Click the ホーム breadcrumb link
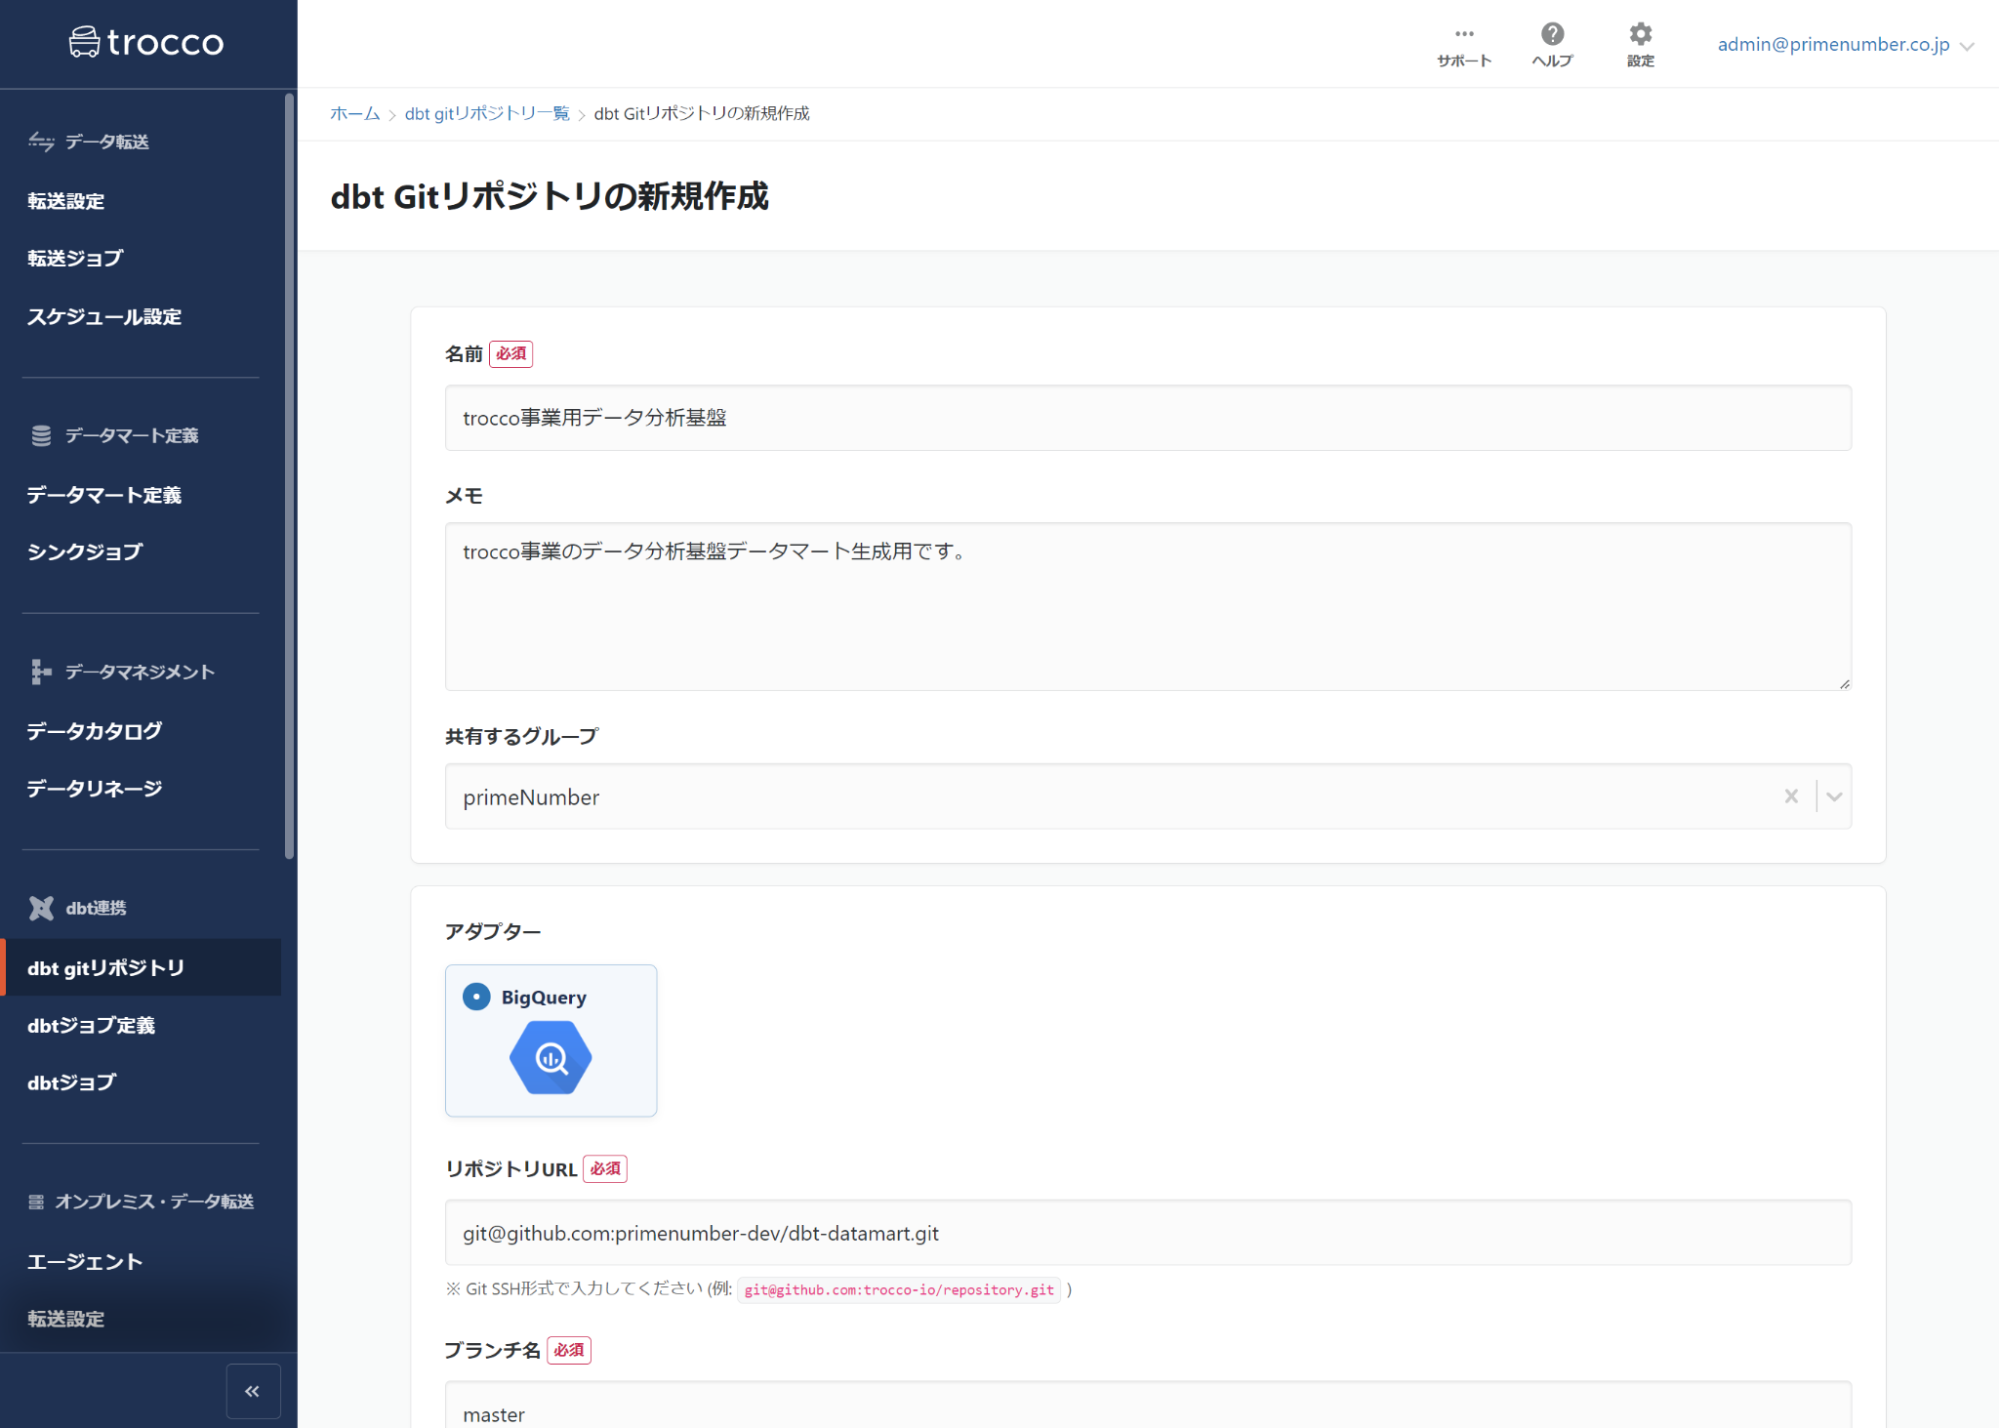The image size is (1999, 1428). coord(355,114)
